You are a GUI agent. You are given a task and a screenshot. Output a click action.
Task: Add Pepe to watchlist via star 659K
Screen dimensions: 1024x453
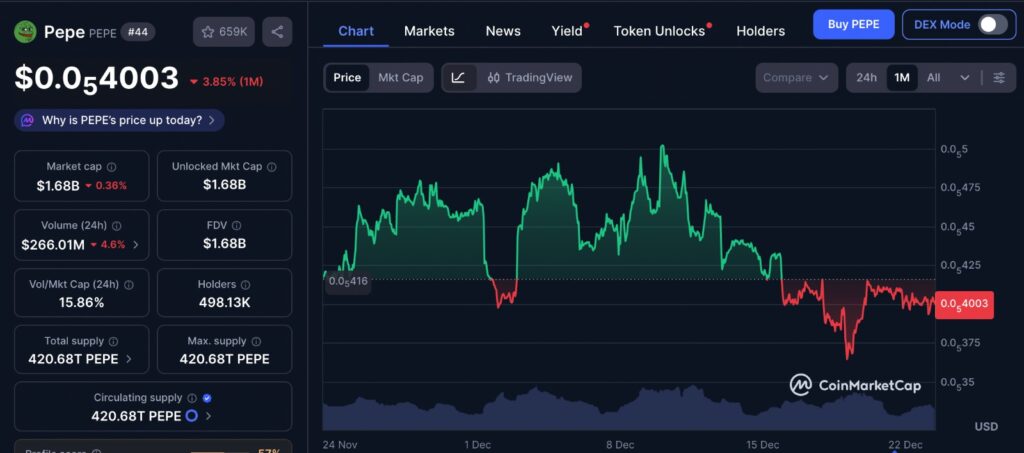point(224,31)
